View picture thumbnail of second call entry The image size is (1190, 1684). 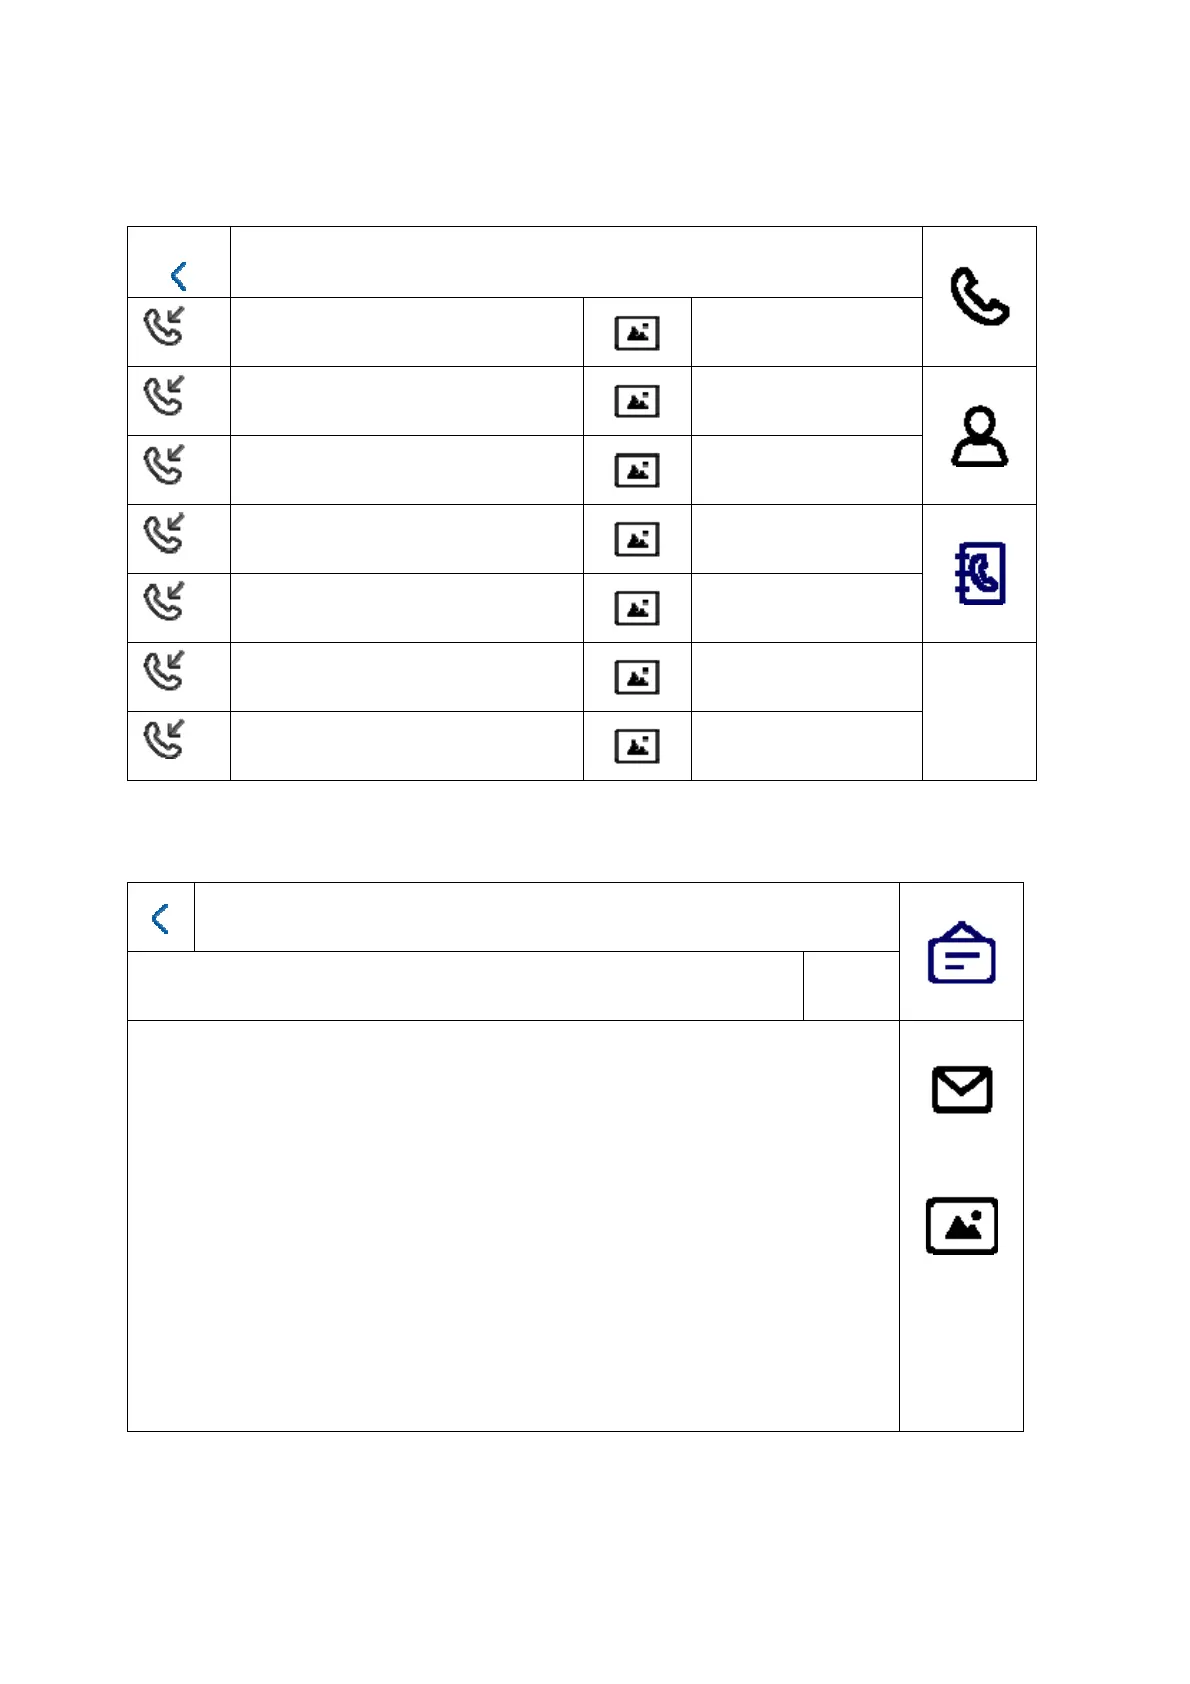pos(637,401)
